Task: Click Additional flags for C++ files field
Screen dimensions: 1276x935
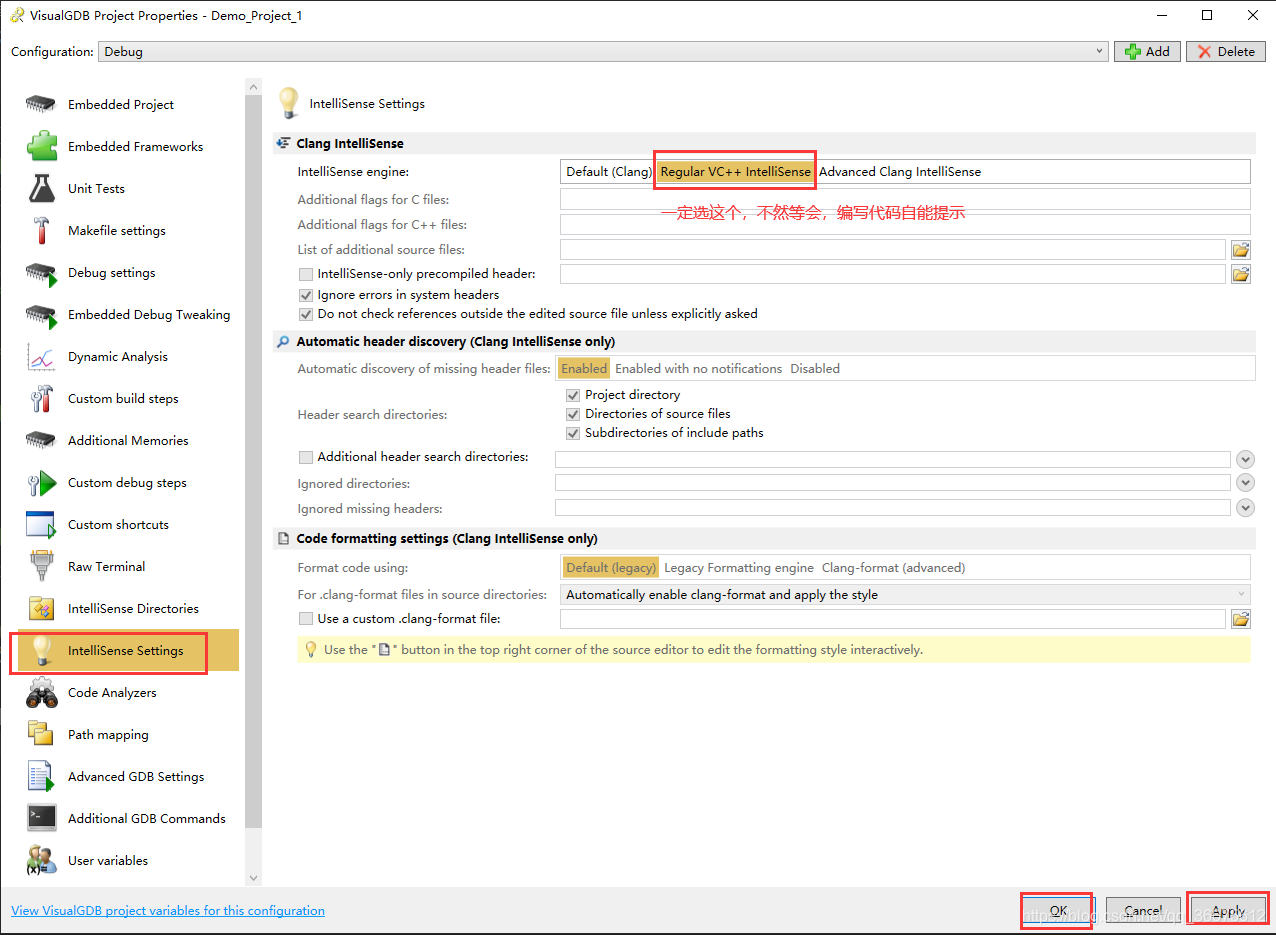Action: tap(905, 224)
